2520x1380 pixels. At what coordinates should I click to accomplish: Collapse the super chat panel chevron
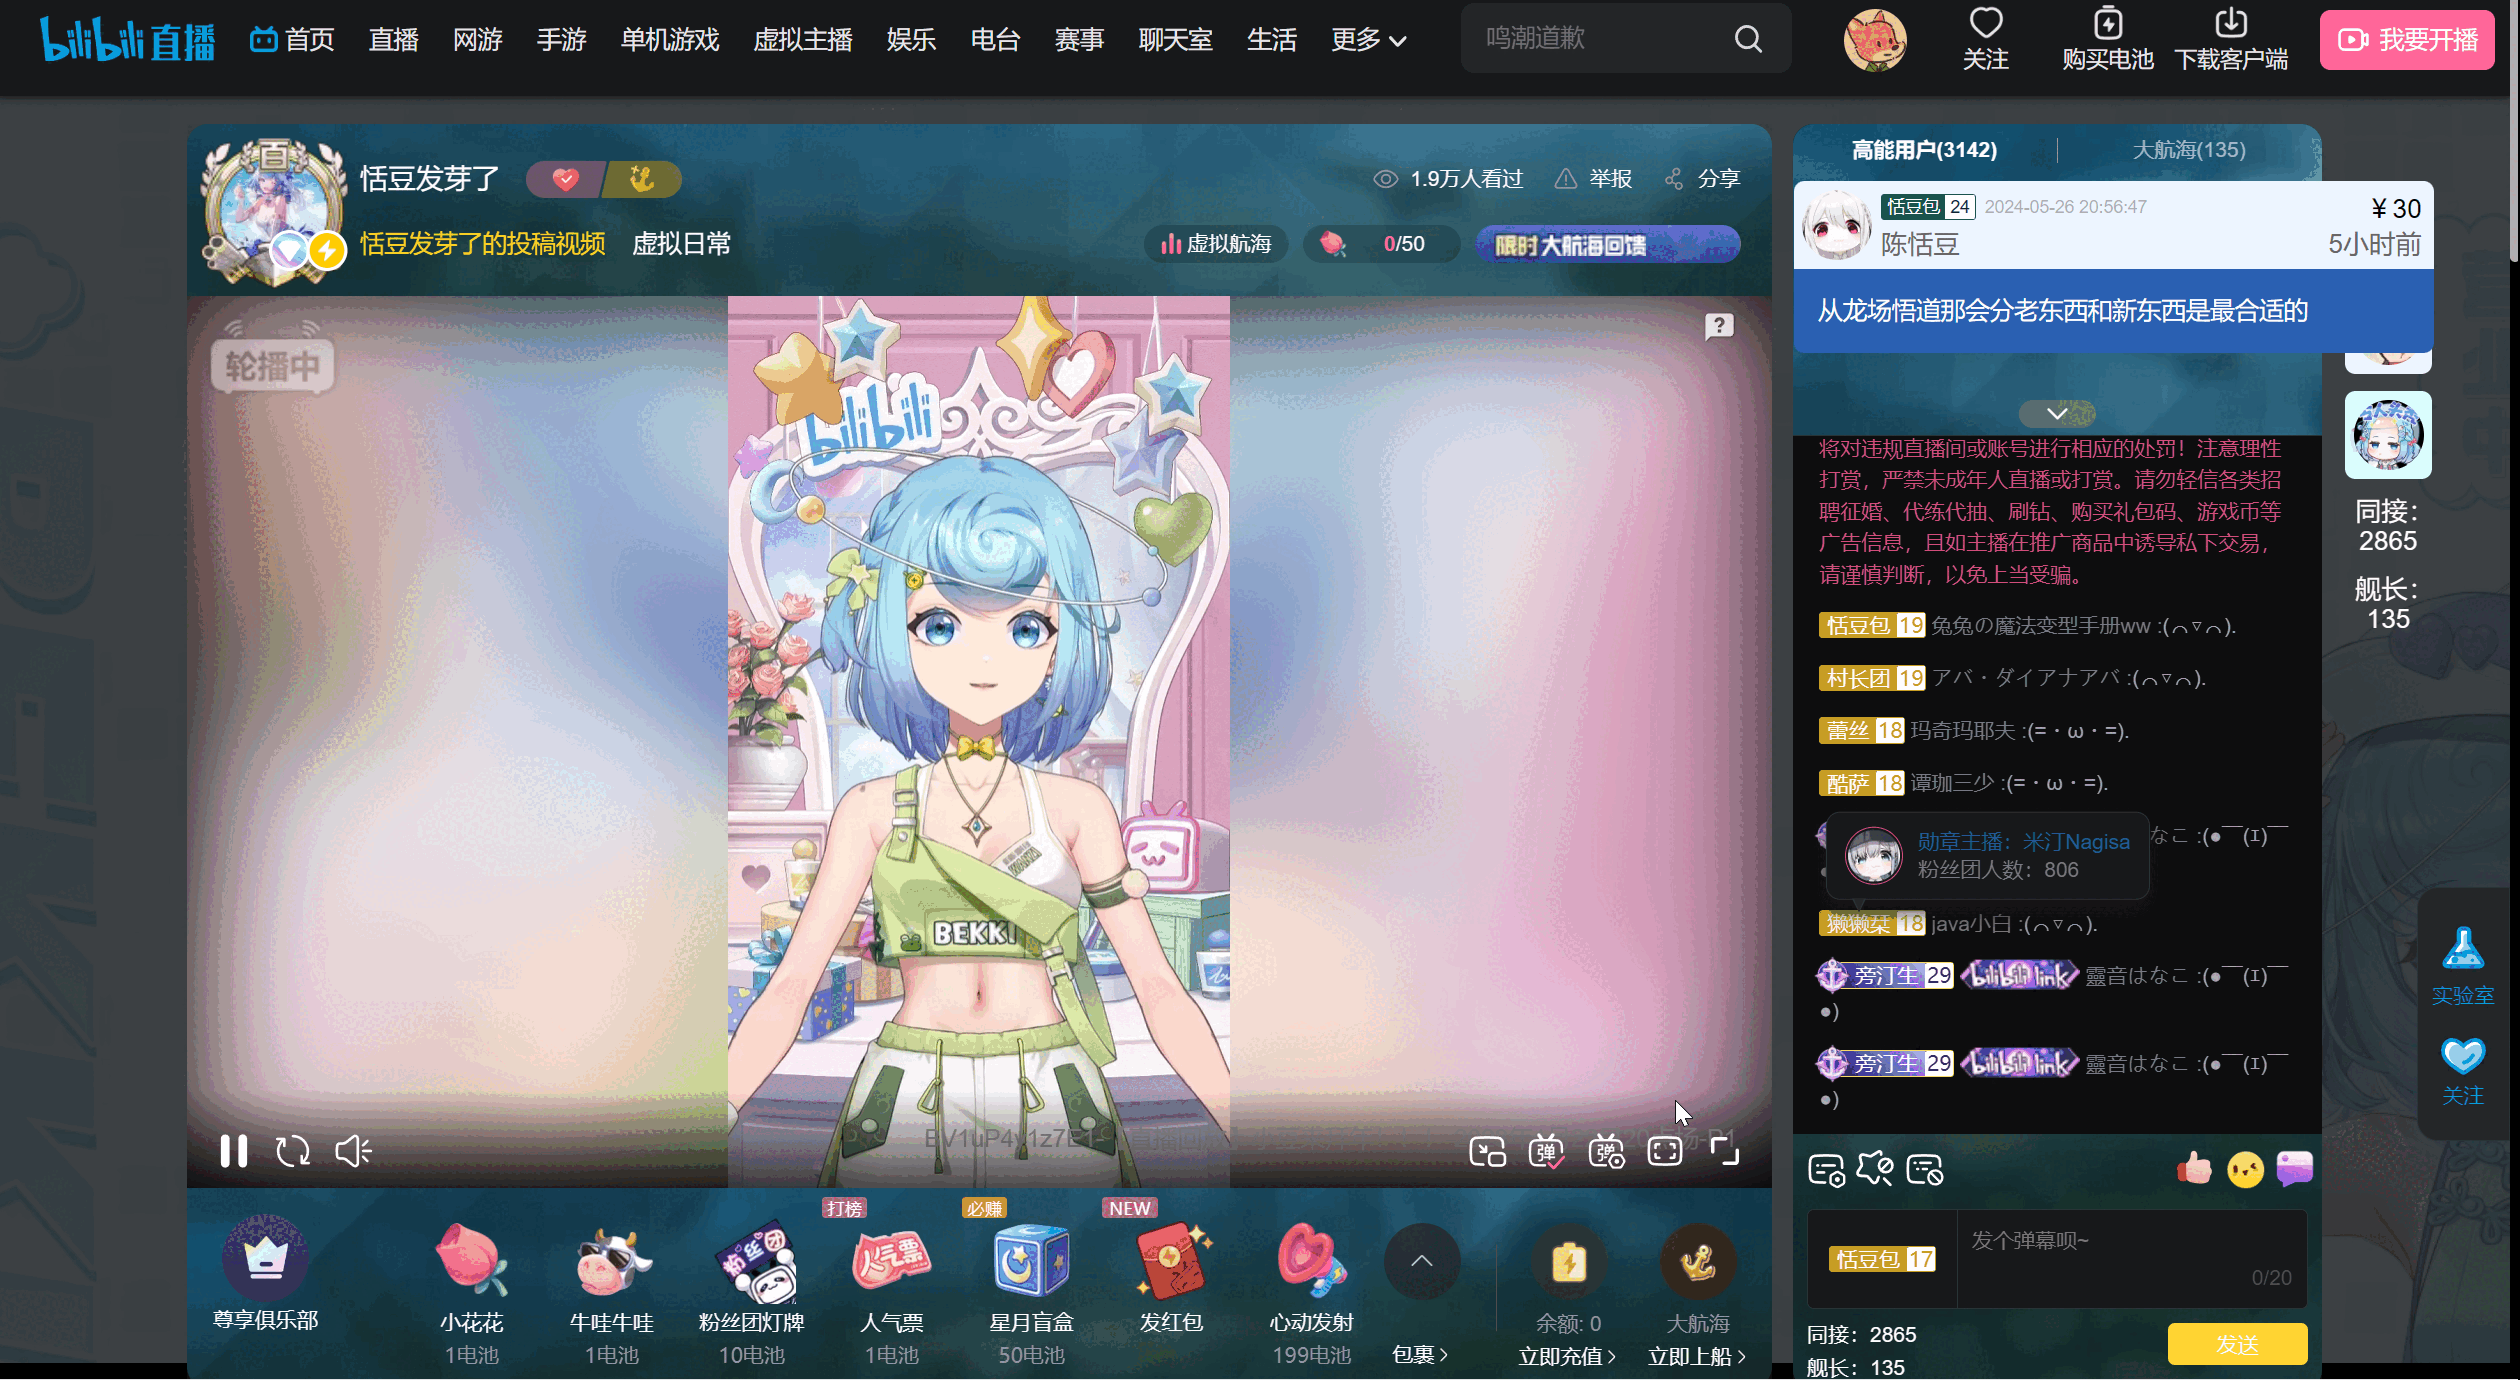[2057, 413]
